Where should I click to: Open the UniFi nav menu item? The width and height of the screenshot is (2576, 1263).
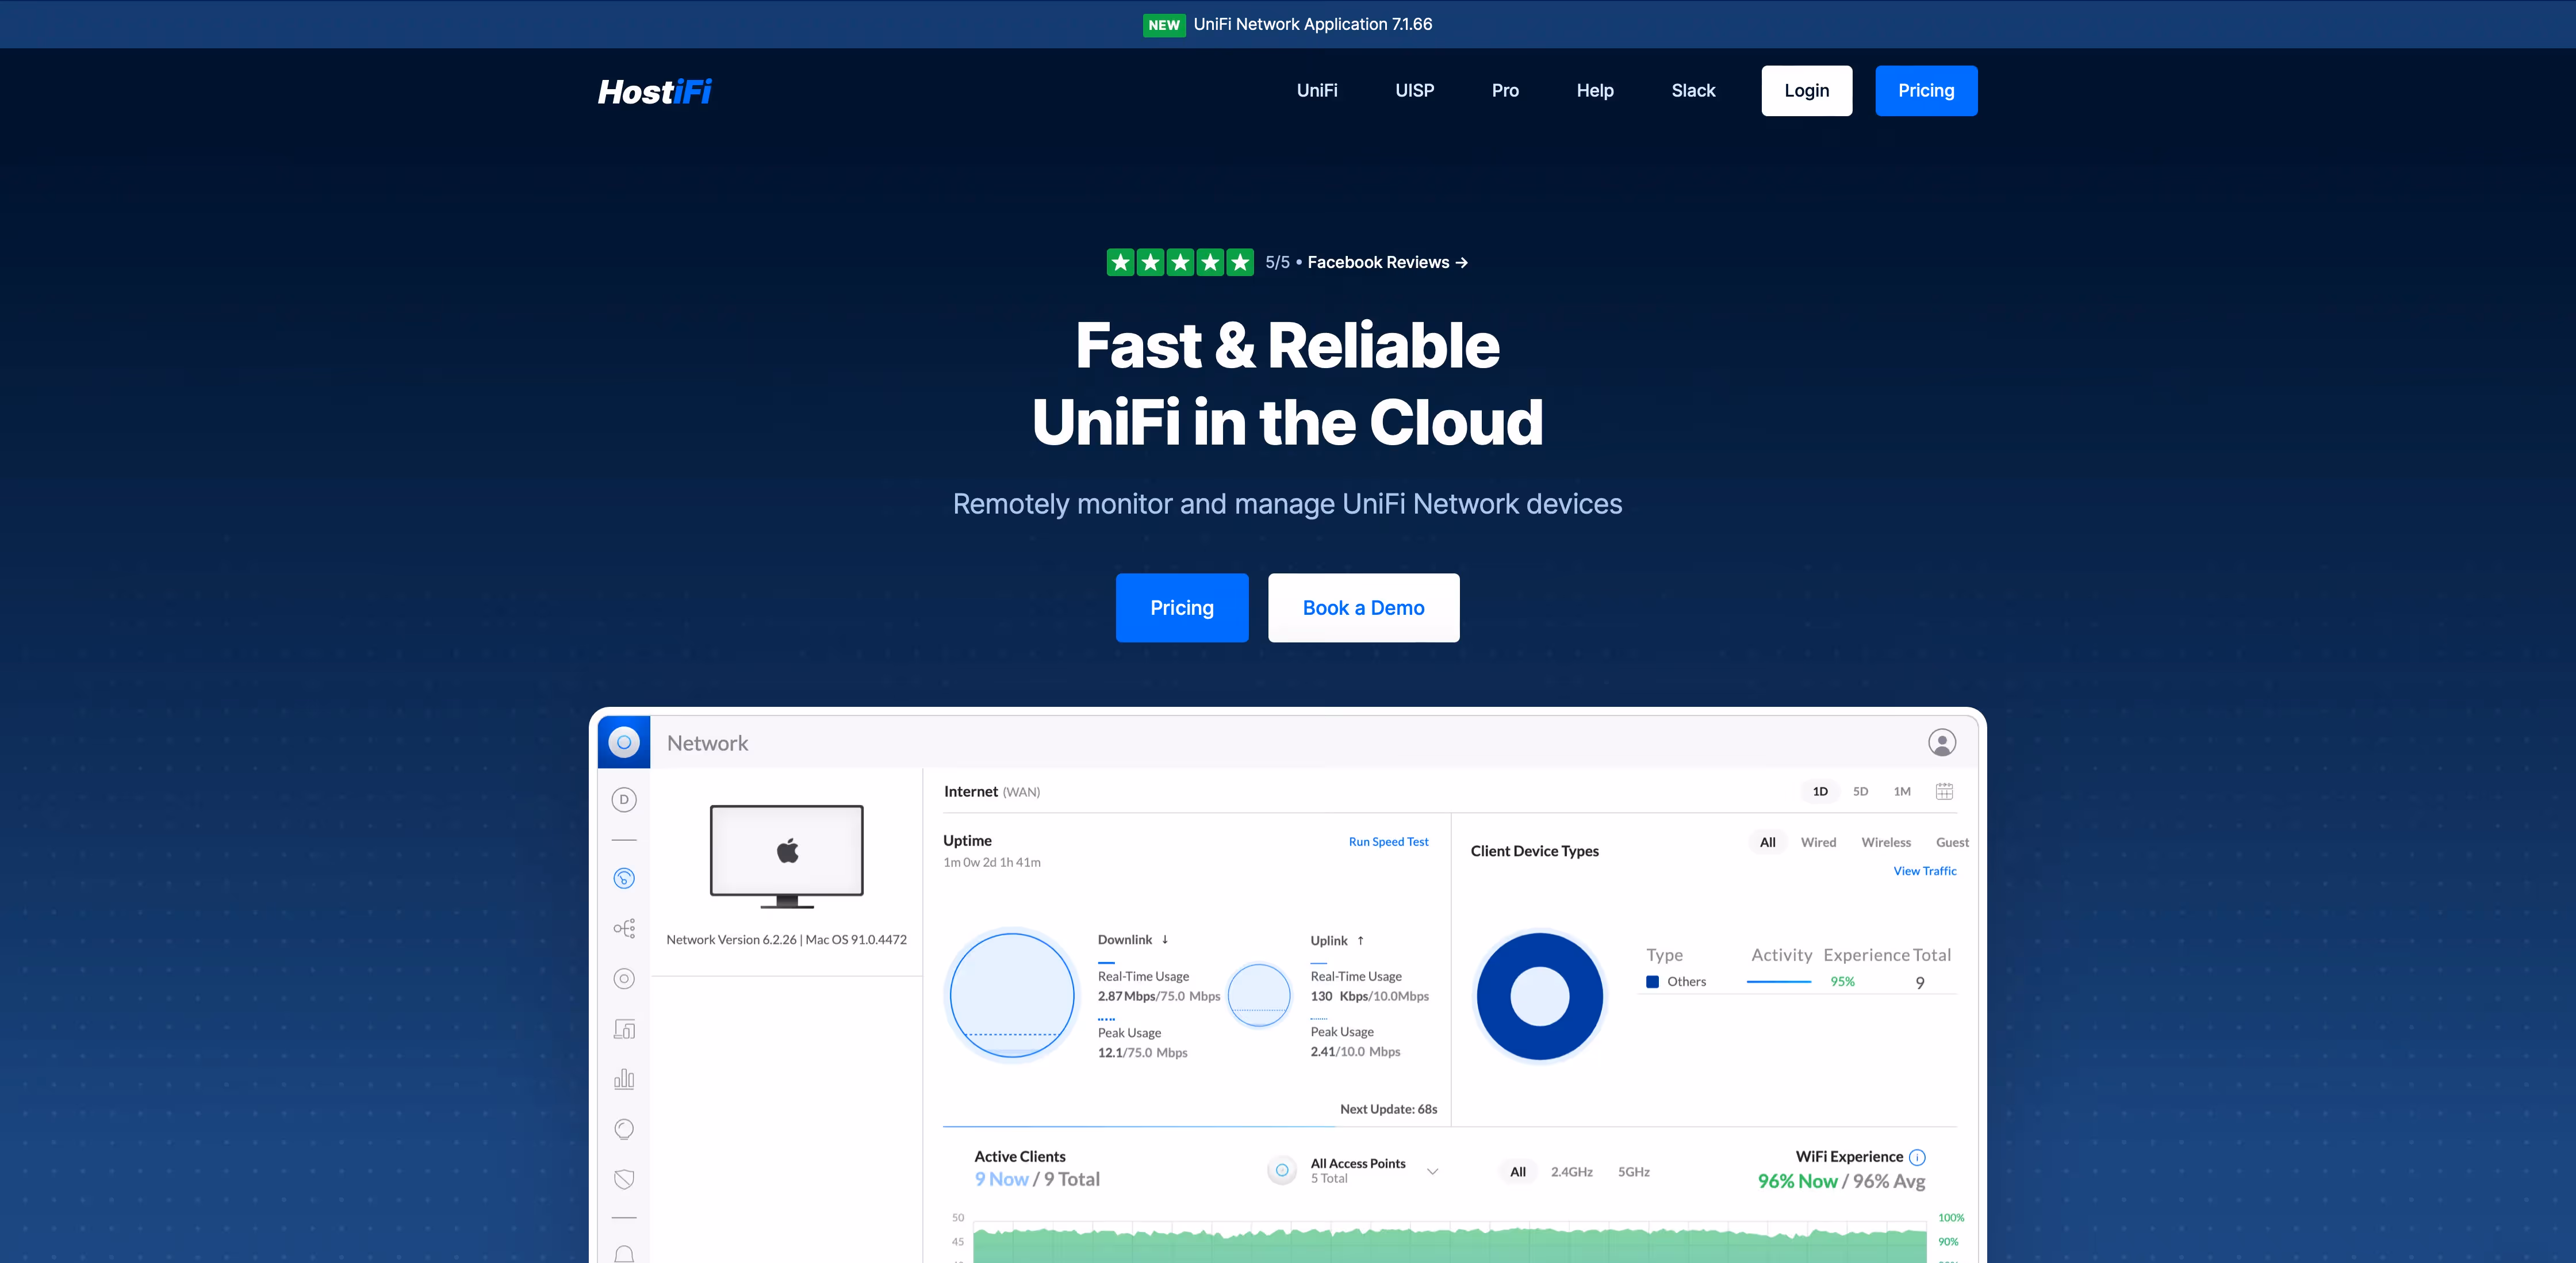(1317, 90)
